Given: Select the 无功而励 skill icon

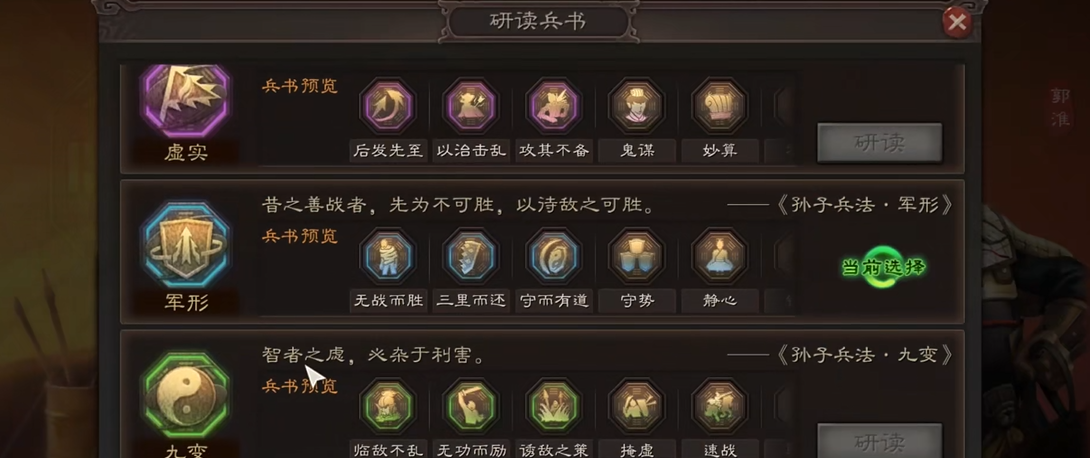Looking at the screenshot, I should coord(471,406).
